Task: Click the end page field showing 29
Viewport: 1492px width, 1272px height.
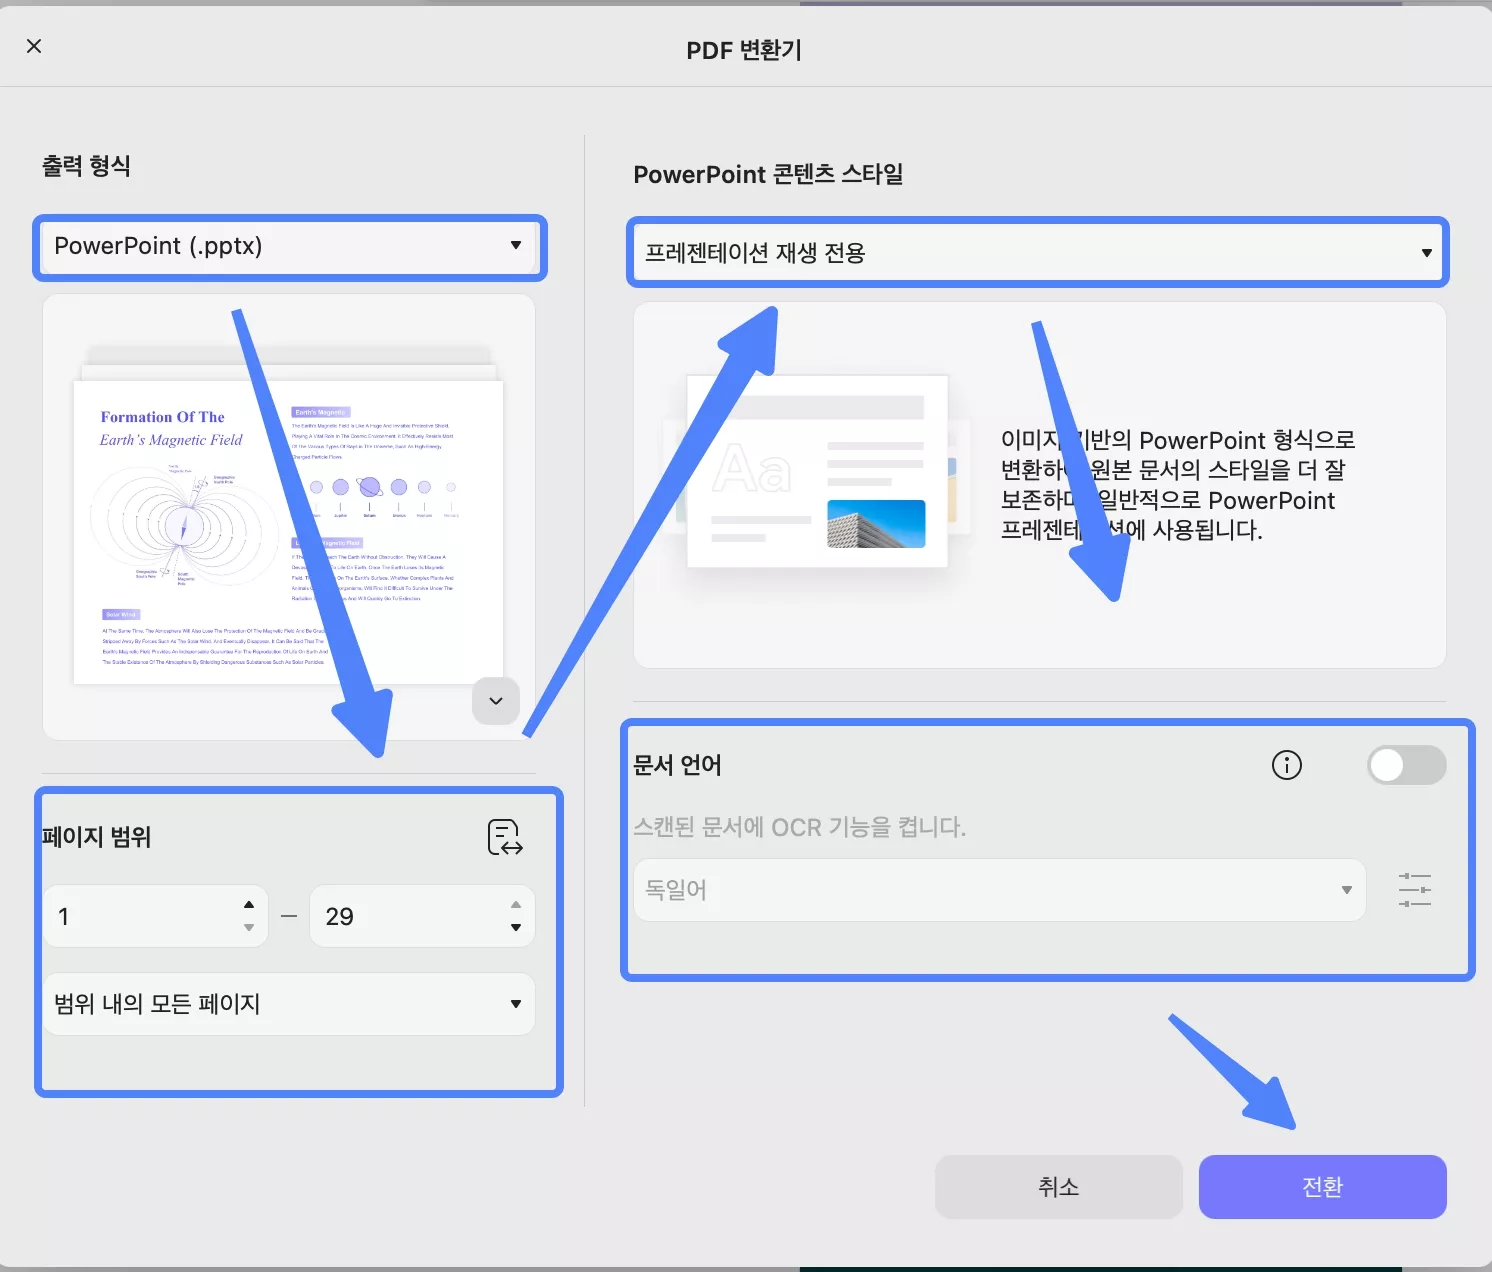Action: [422, 916]
